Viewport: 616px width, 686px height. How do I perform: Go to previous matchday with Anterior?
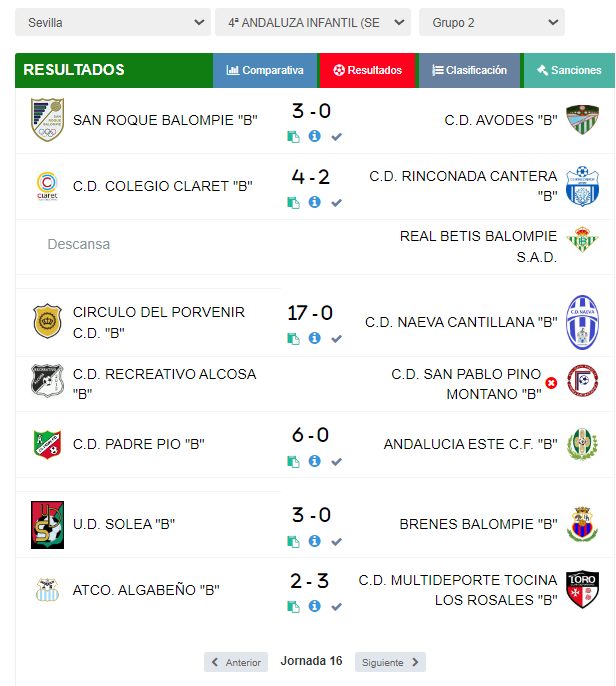click(236, 662)
